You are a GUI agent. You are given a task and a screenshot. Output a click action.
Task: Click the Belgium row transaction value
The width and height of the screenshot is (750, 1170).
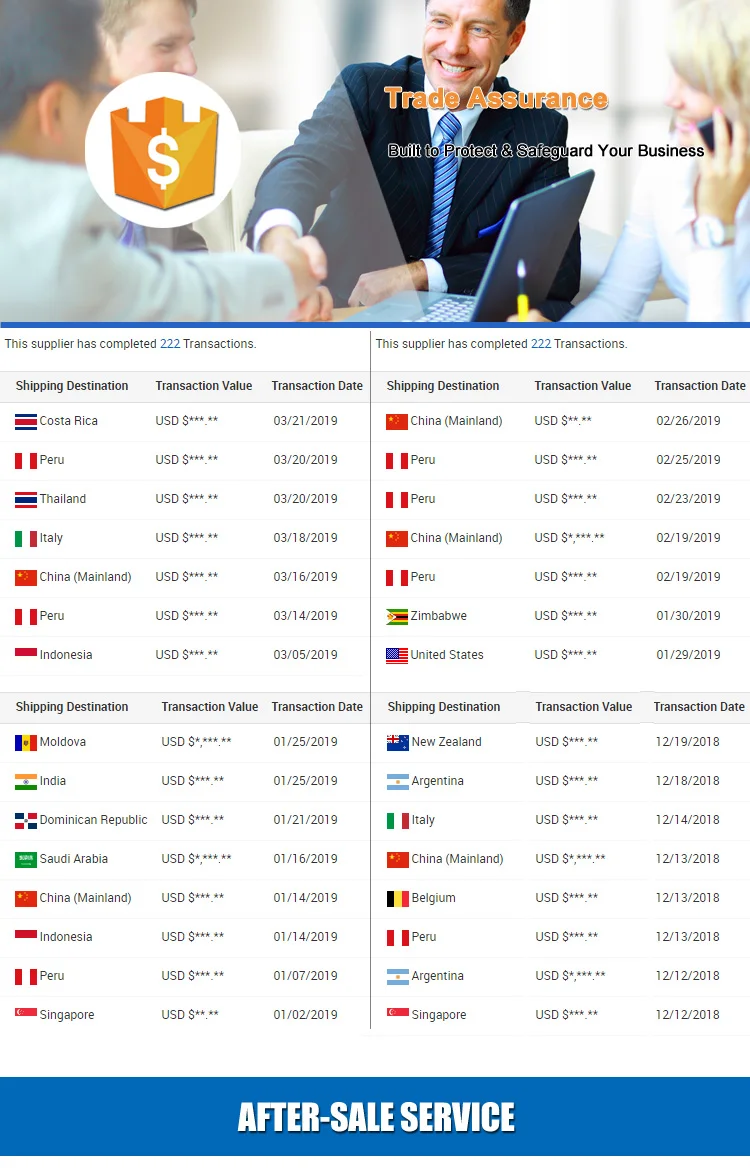[x=566, y=898]
